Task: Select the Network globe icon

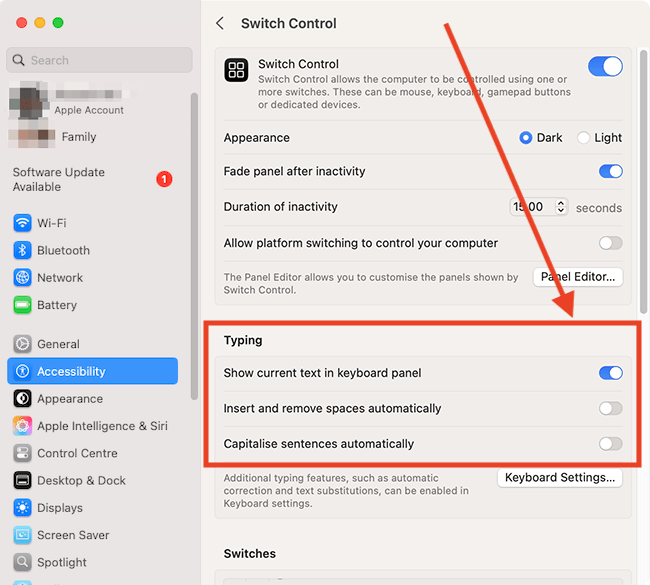Action: [22, 278]
